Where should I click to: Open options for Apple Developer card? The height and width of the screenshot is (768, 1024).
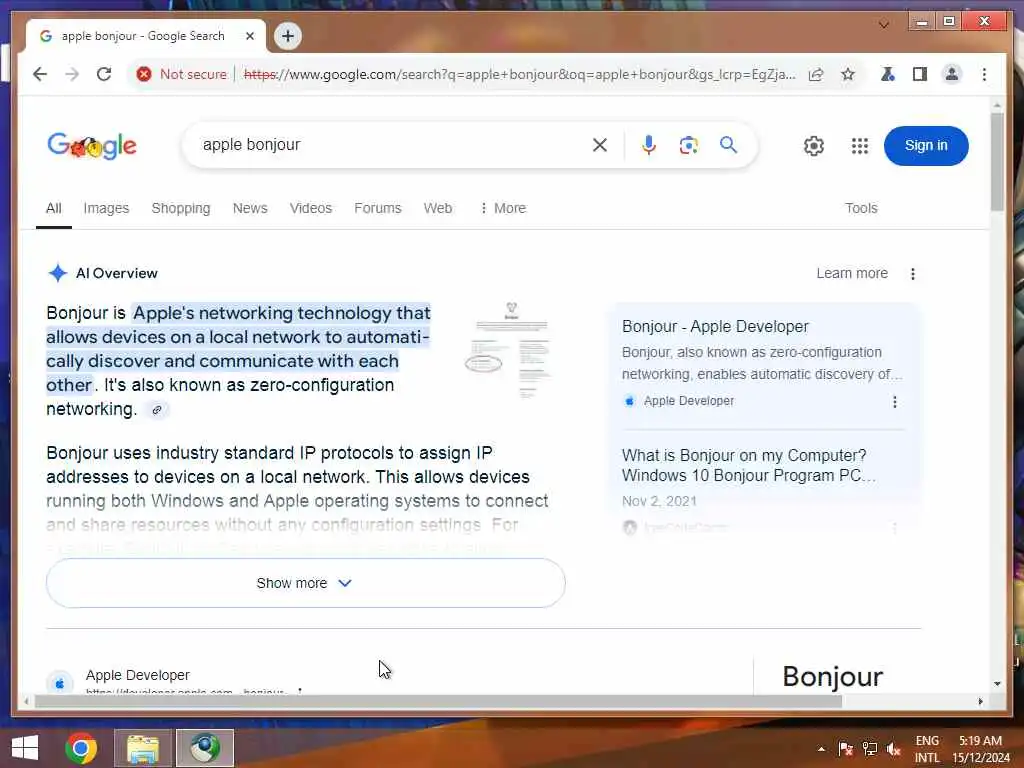click(895, 402)
